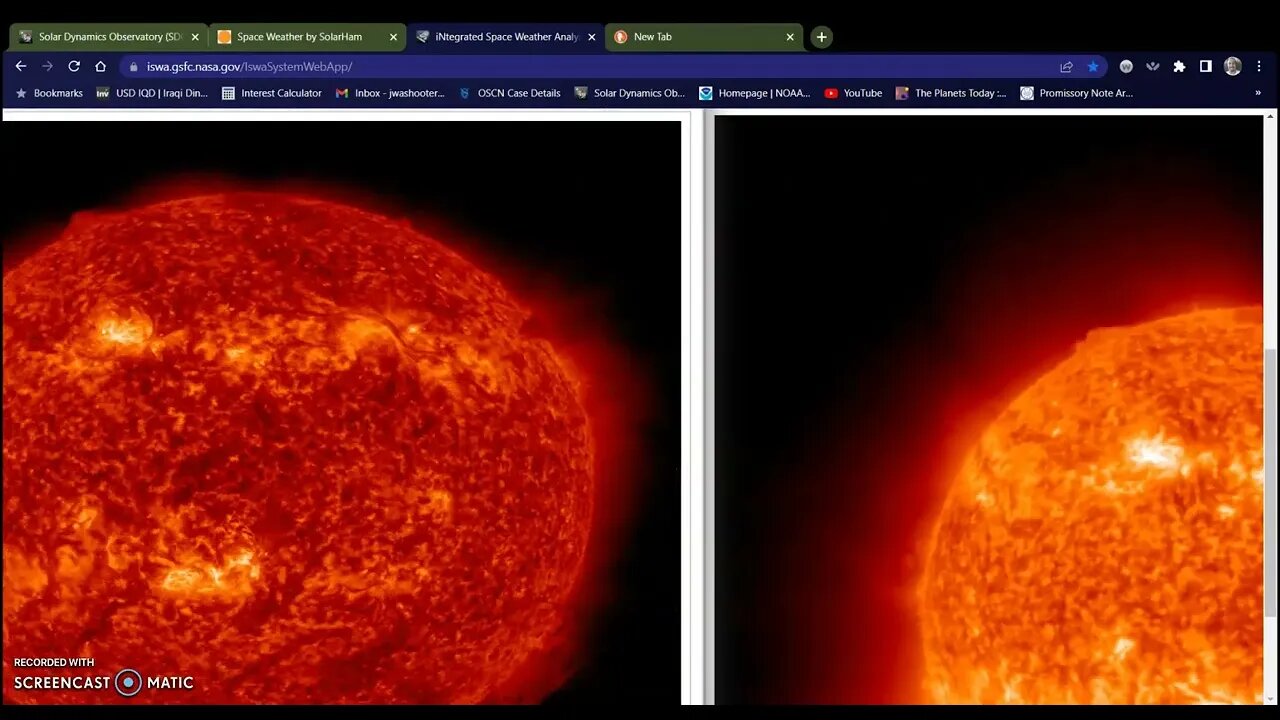1280x720 pixels.
Task: Close the iNtegrated Space Weather tab
Action: 591,37
